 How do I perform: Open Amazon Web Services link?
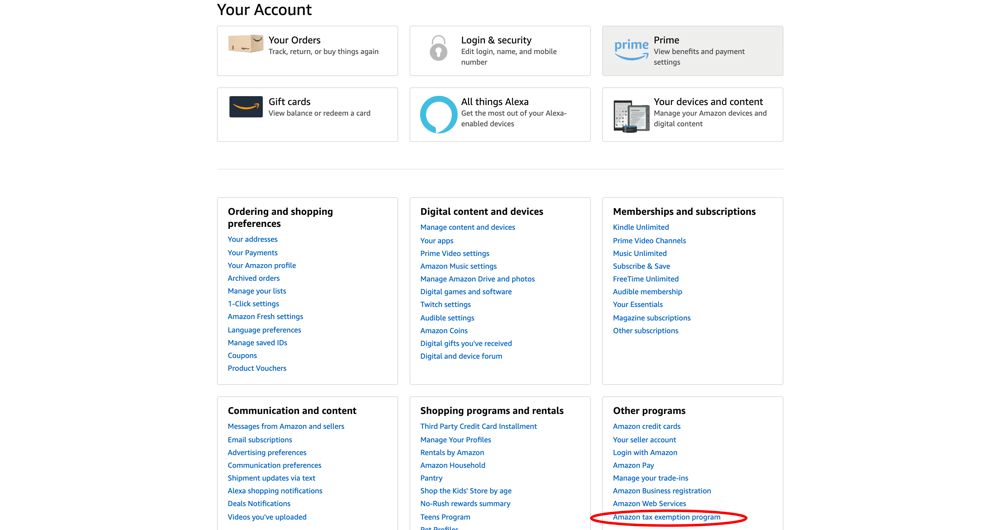pyautogui.click(x=649, y=504)
